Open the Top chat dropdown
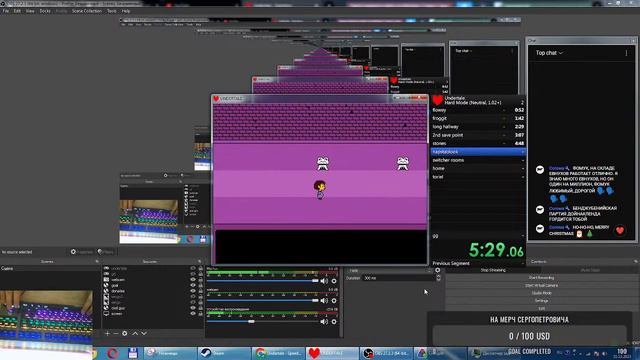The width and height of the screenshot is (640, 360). 549,53
